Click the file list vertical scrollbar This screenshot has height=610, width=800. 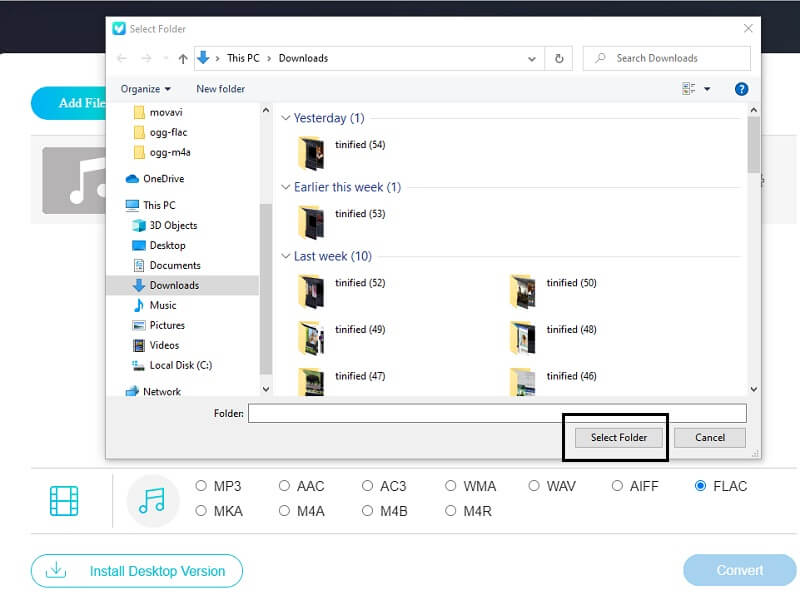click(753, 250)
